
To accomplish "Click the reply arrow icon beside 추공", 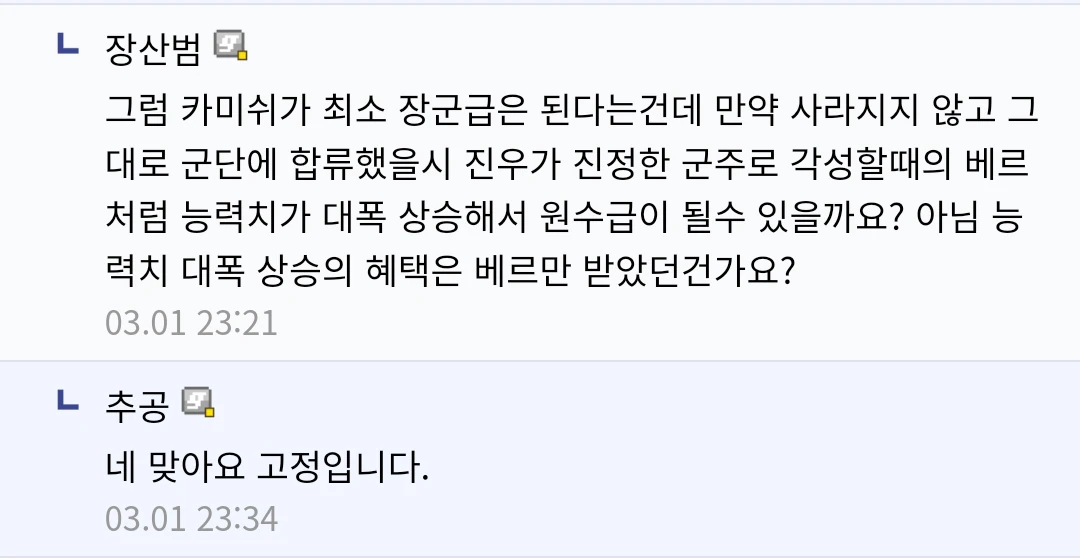I will [x=68, y=400].
